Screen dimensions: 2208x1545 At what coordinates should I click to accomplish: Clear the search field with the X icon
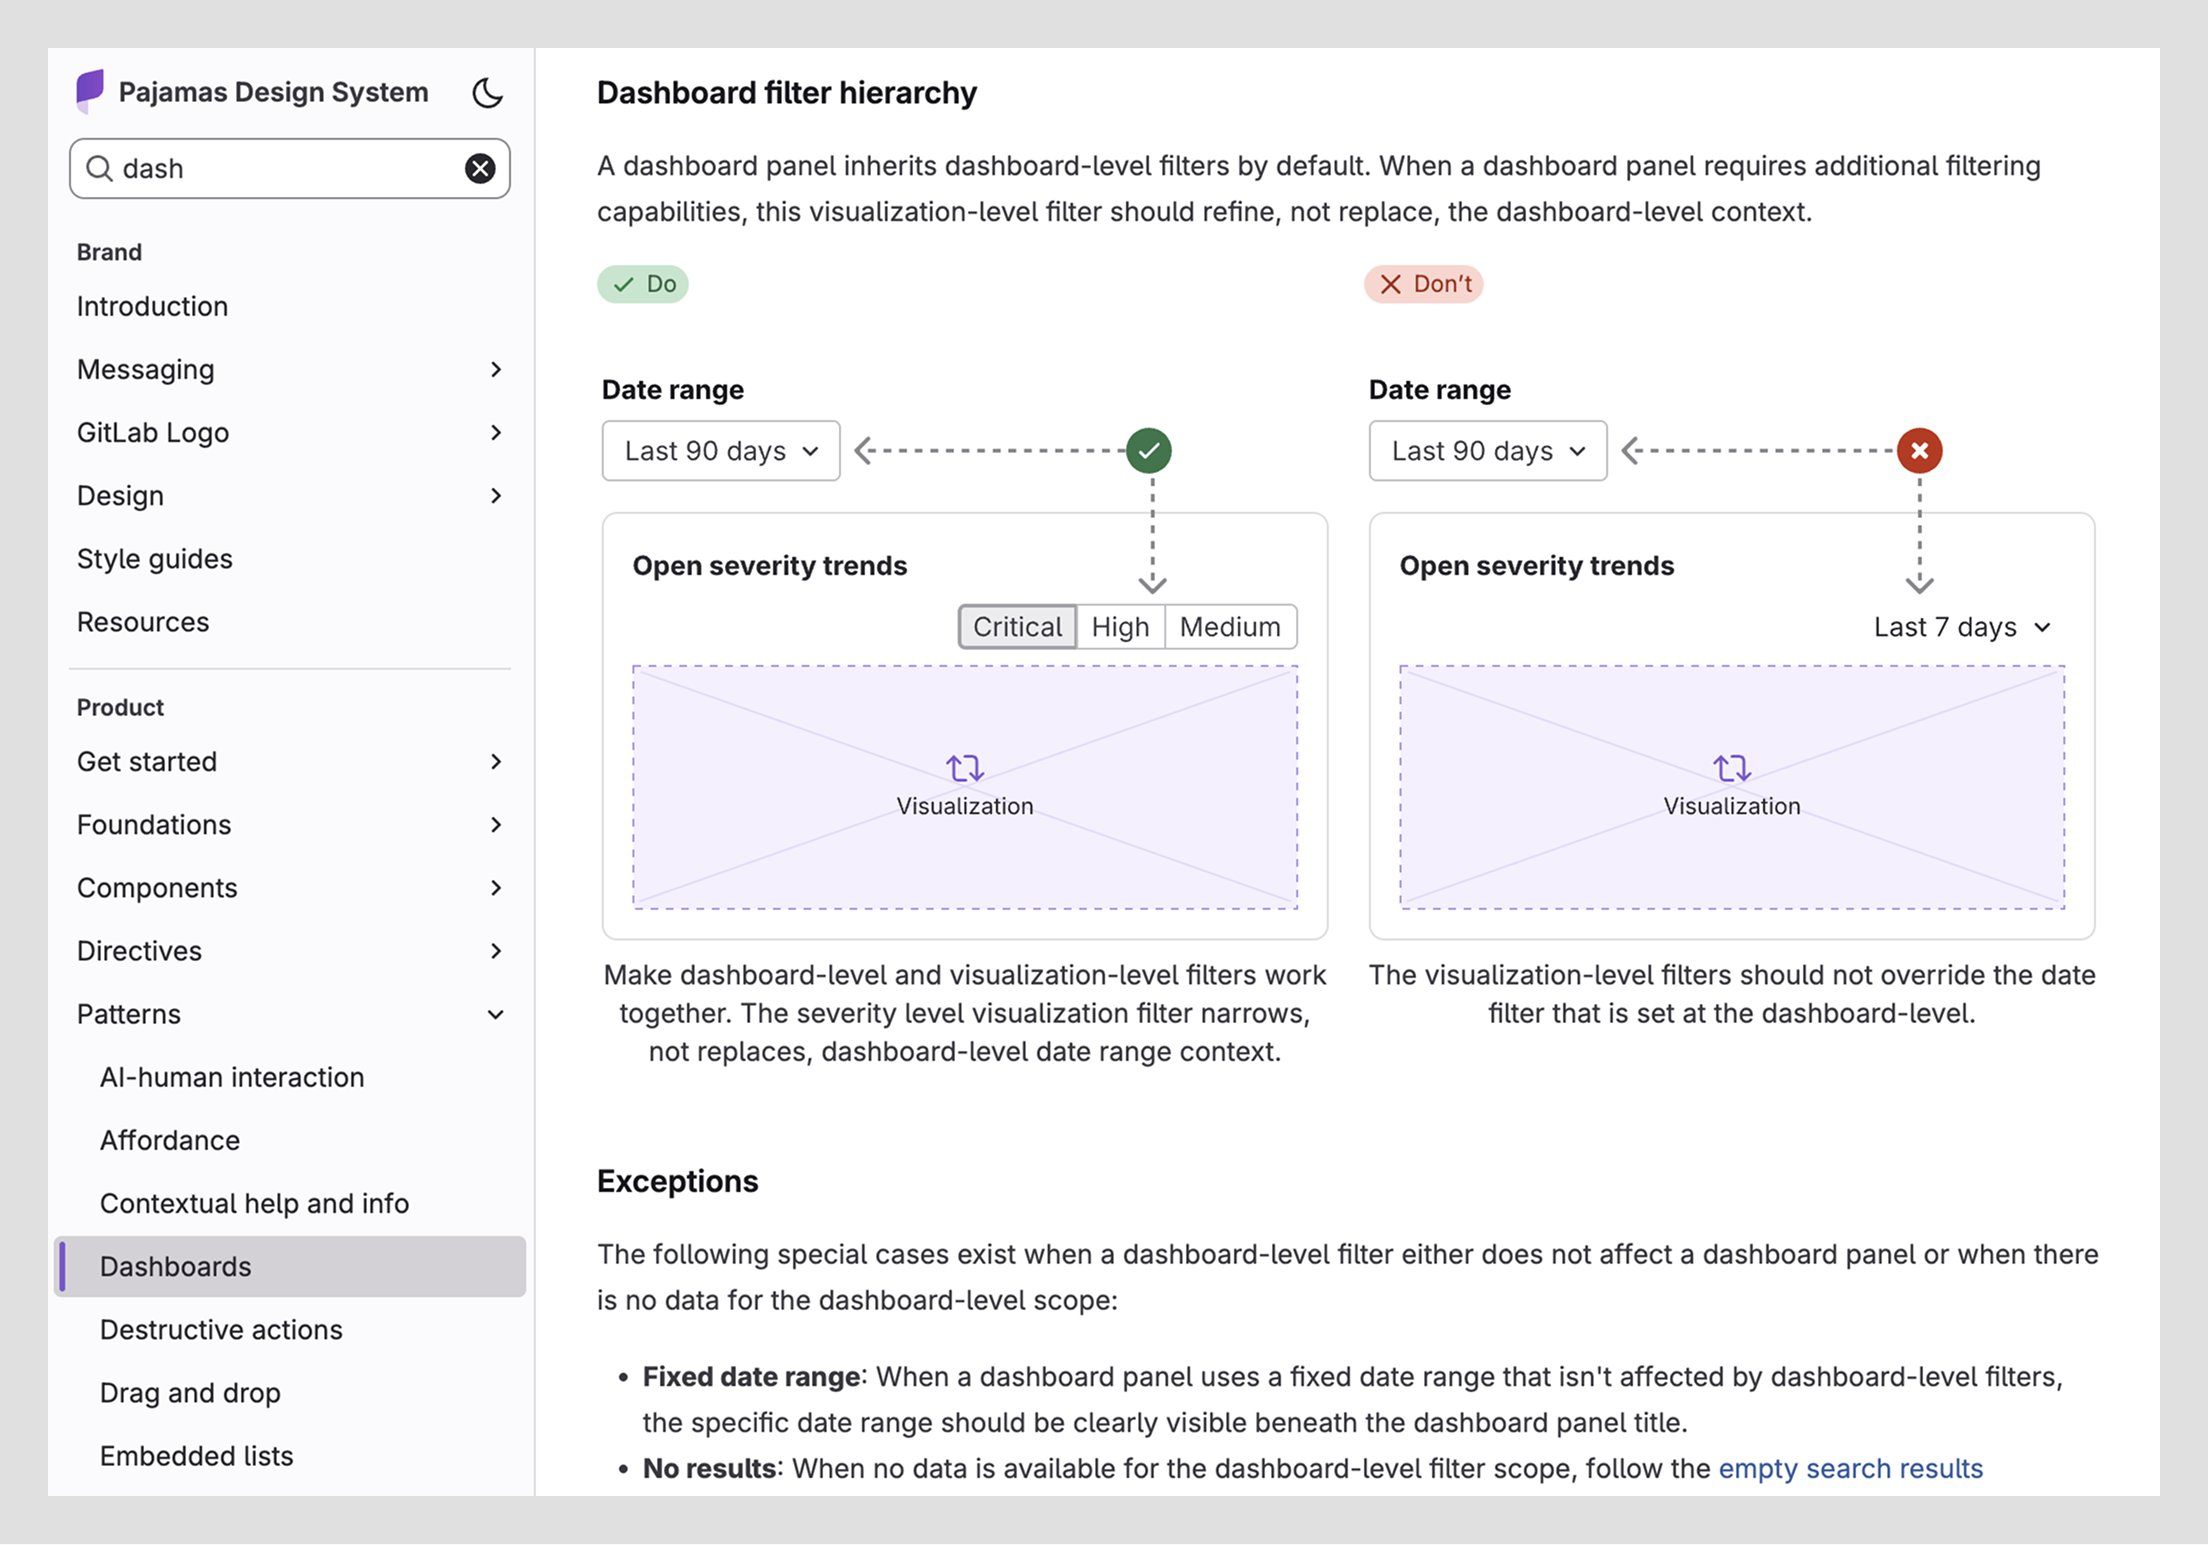[480, 168]
